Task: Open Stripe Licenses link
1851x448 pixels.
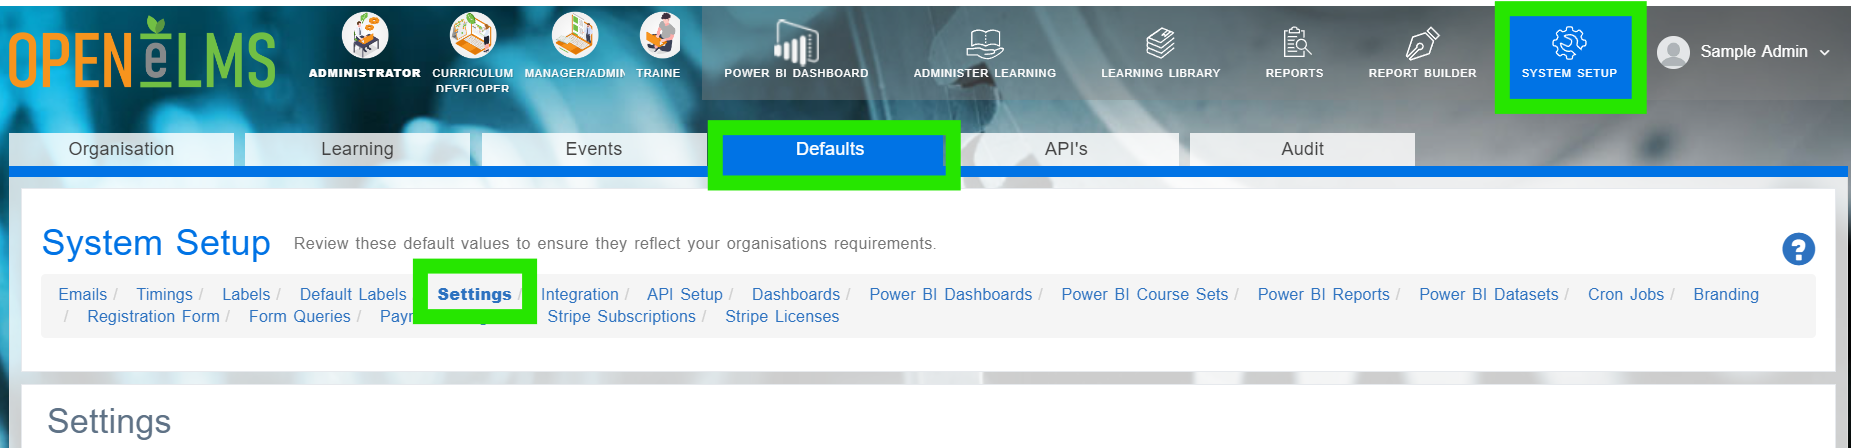Action: tap(782, 316)
